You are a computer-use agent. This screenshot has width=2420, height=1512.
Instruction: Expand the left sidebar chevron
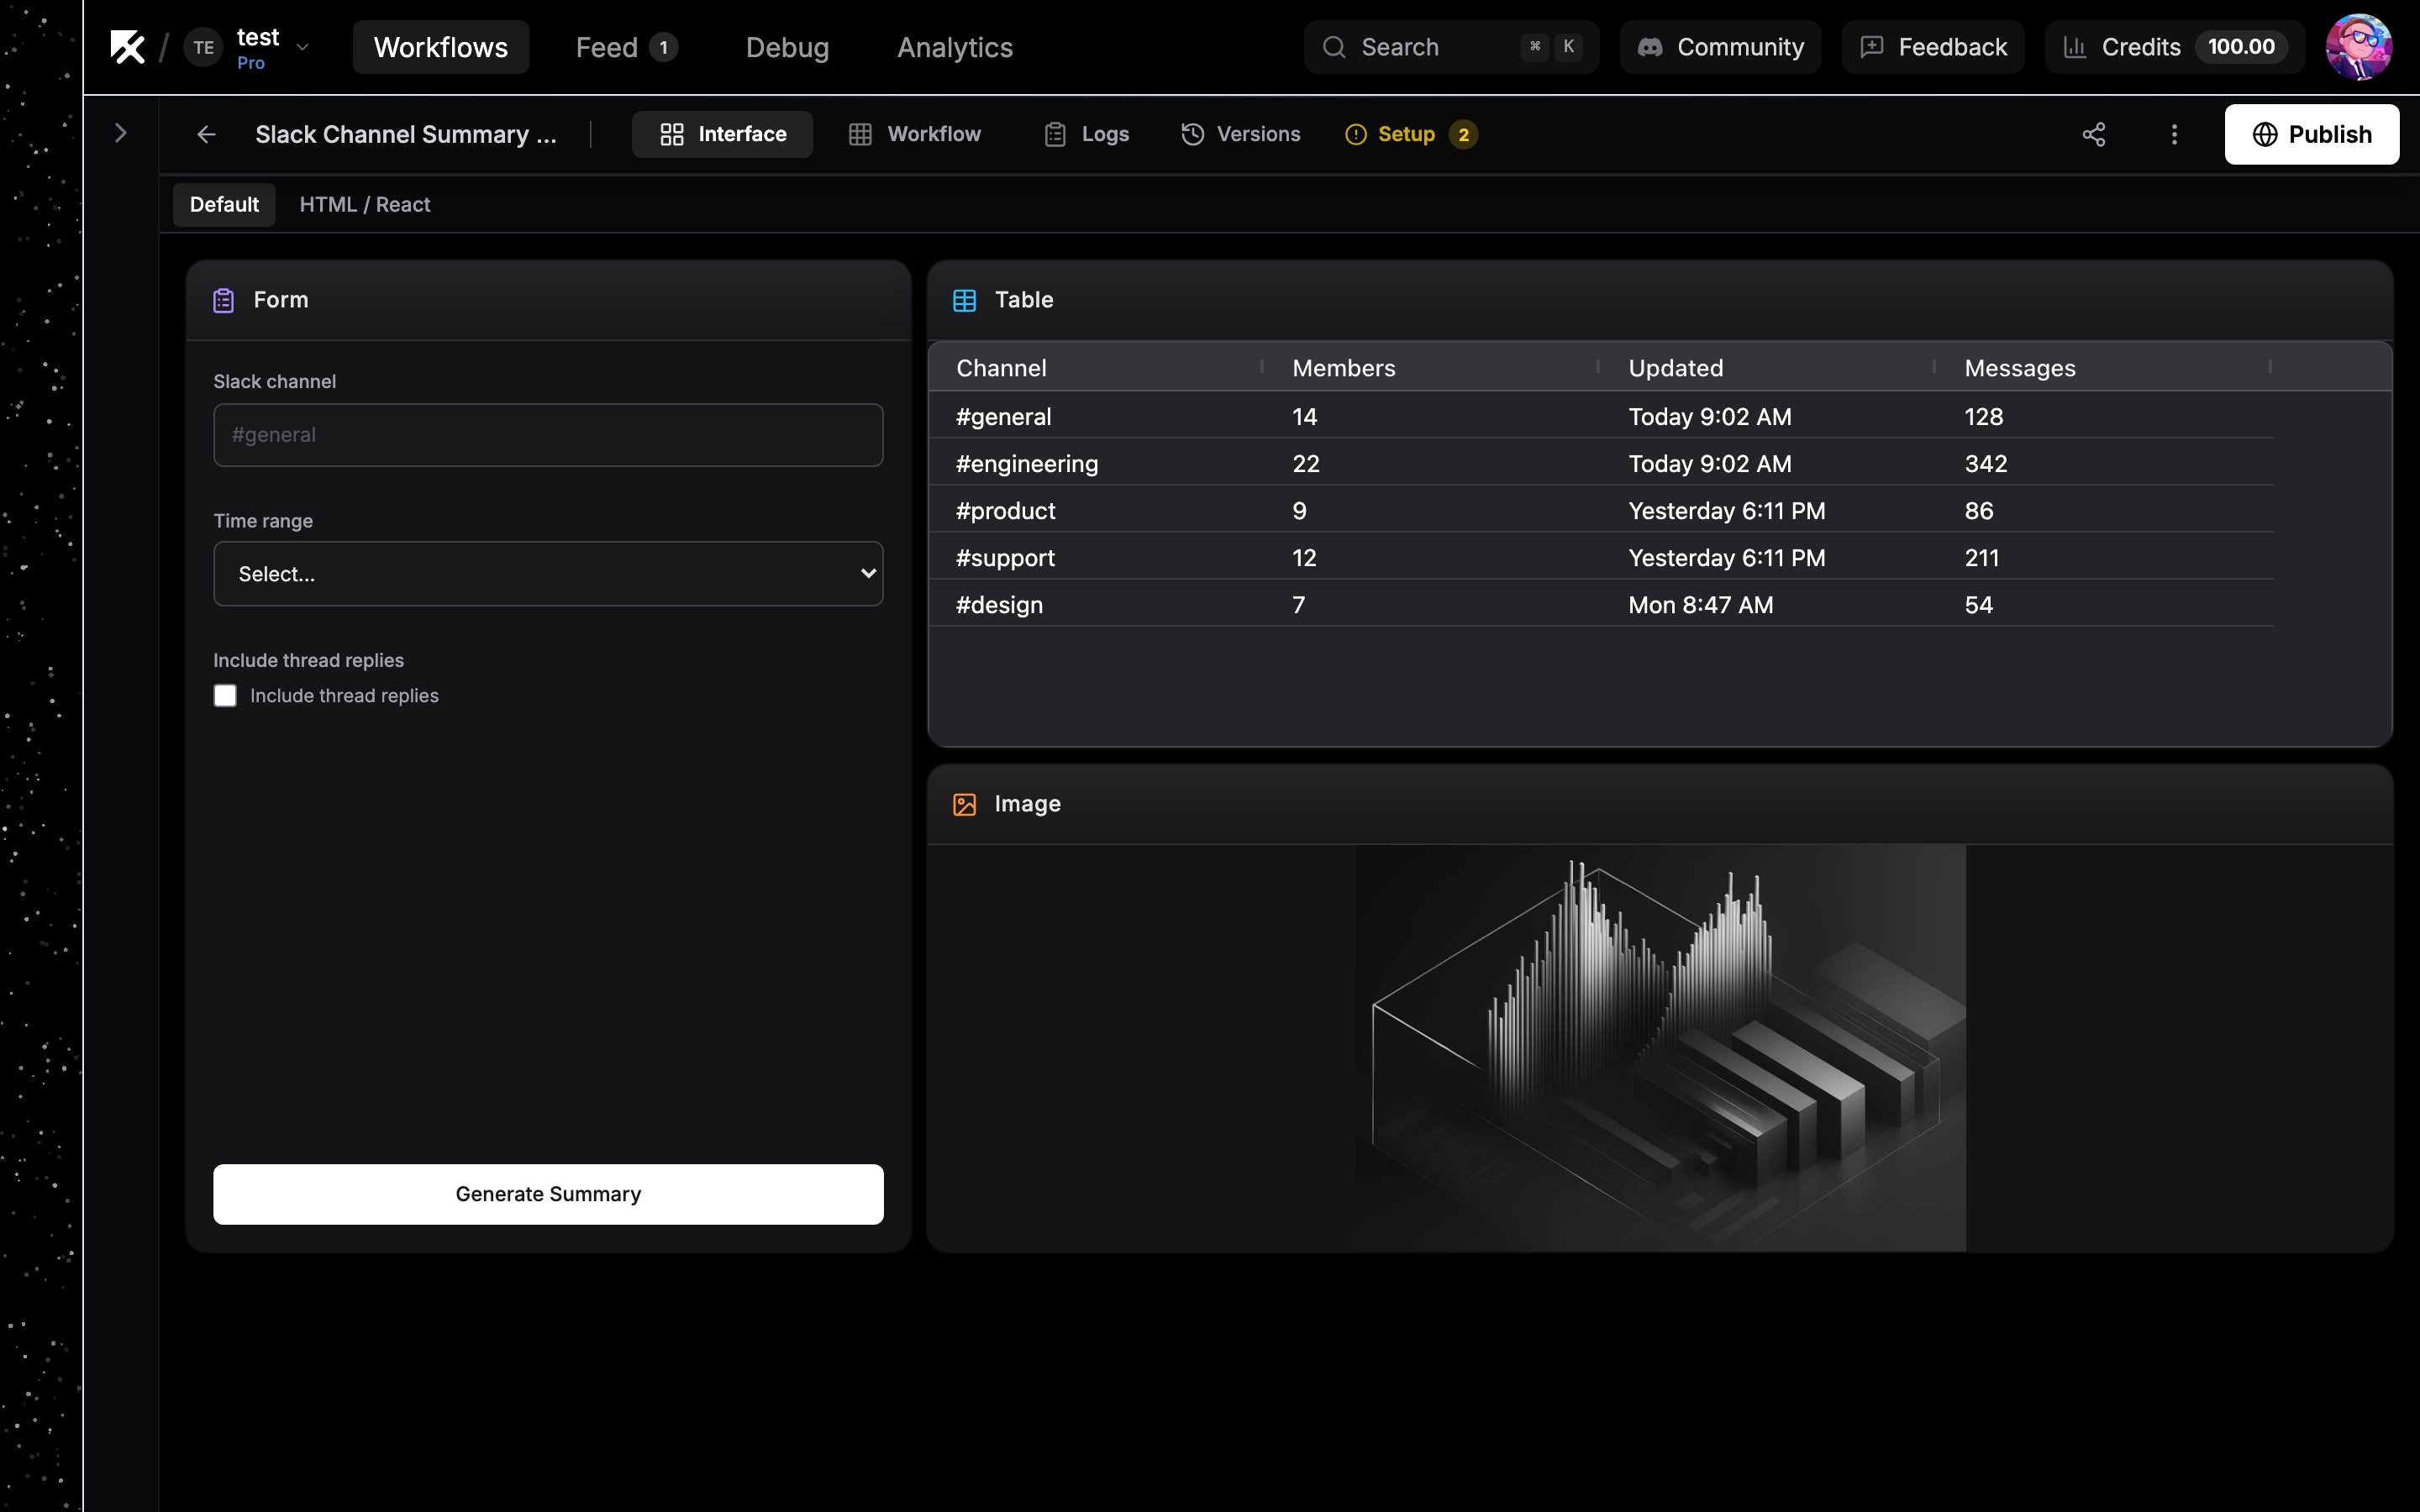(x=121, y=133)
